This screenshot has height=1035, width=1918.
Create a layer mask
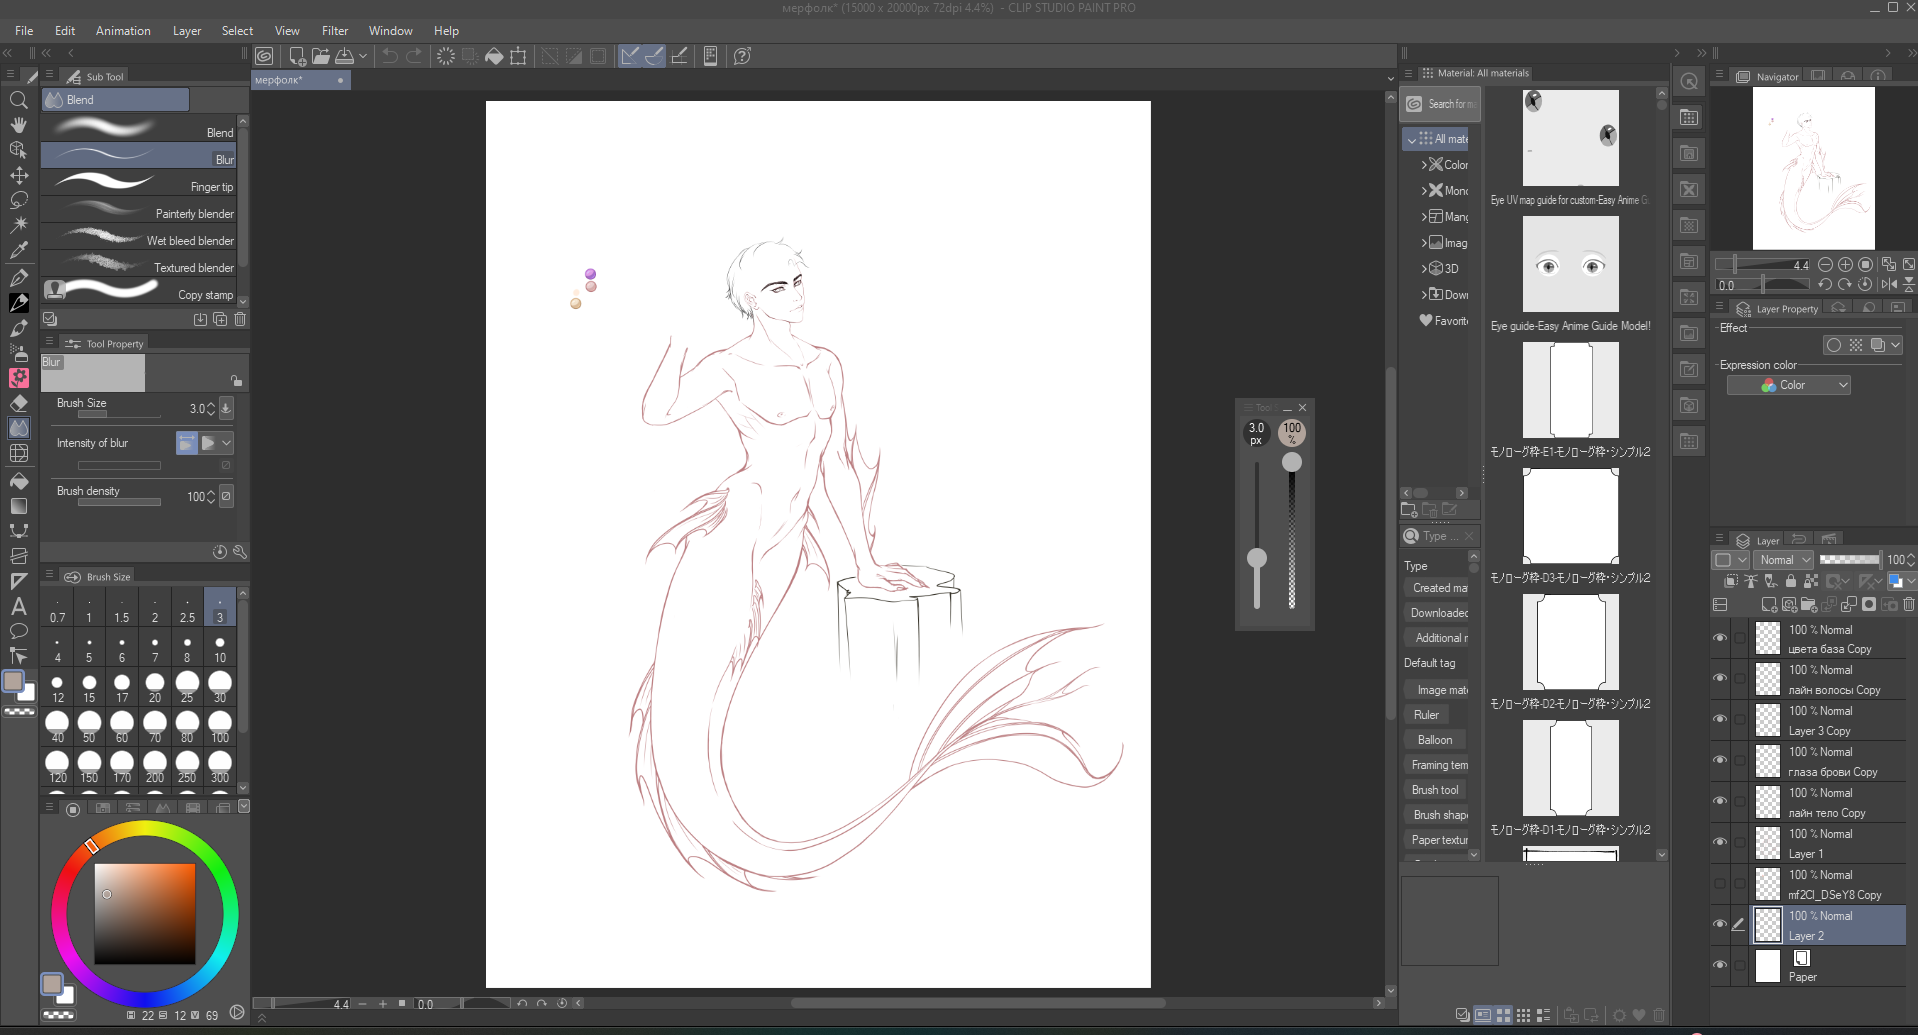tap(1868, 605)
